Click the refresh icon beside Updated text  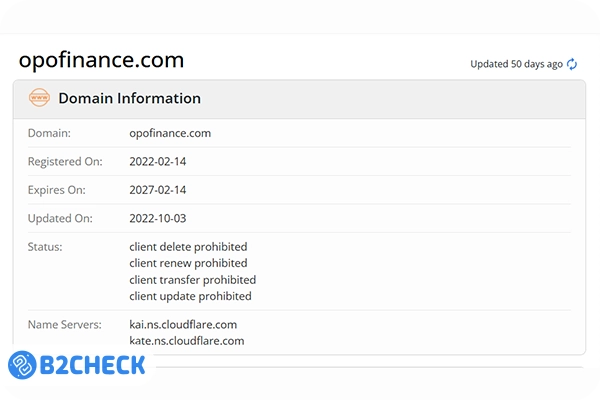click(x=572, y=64)
